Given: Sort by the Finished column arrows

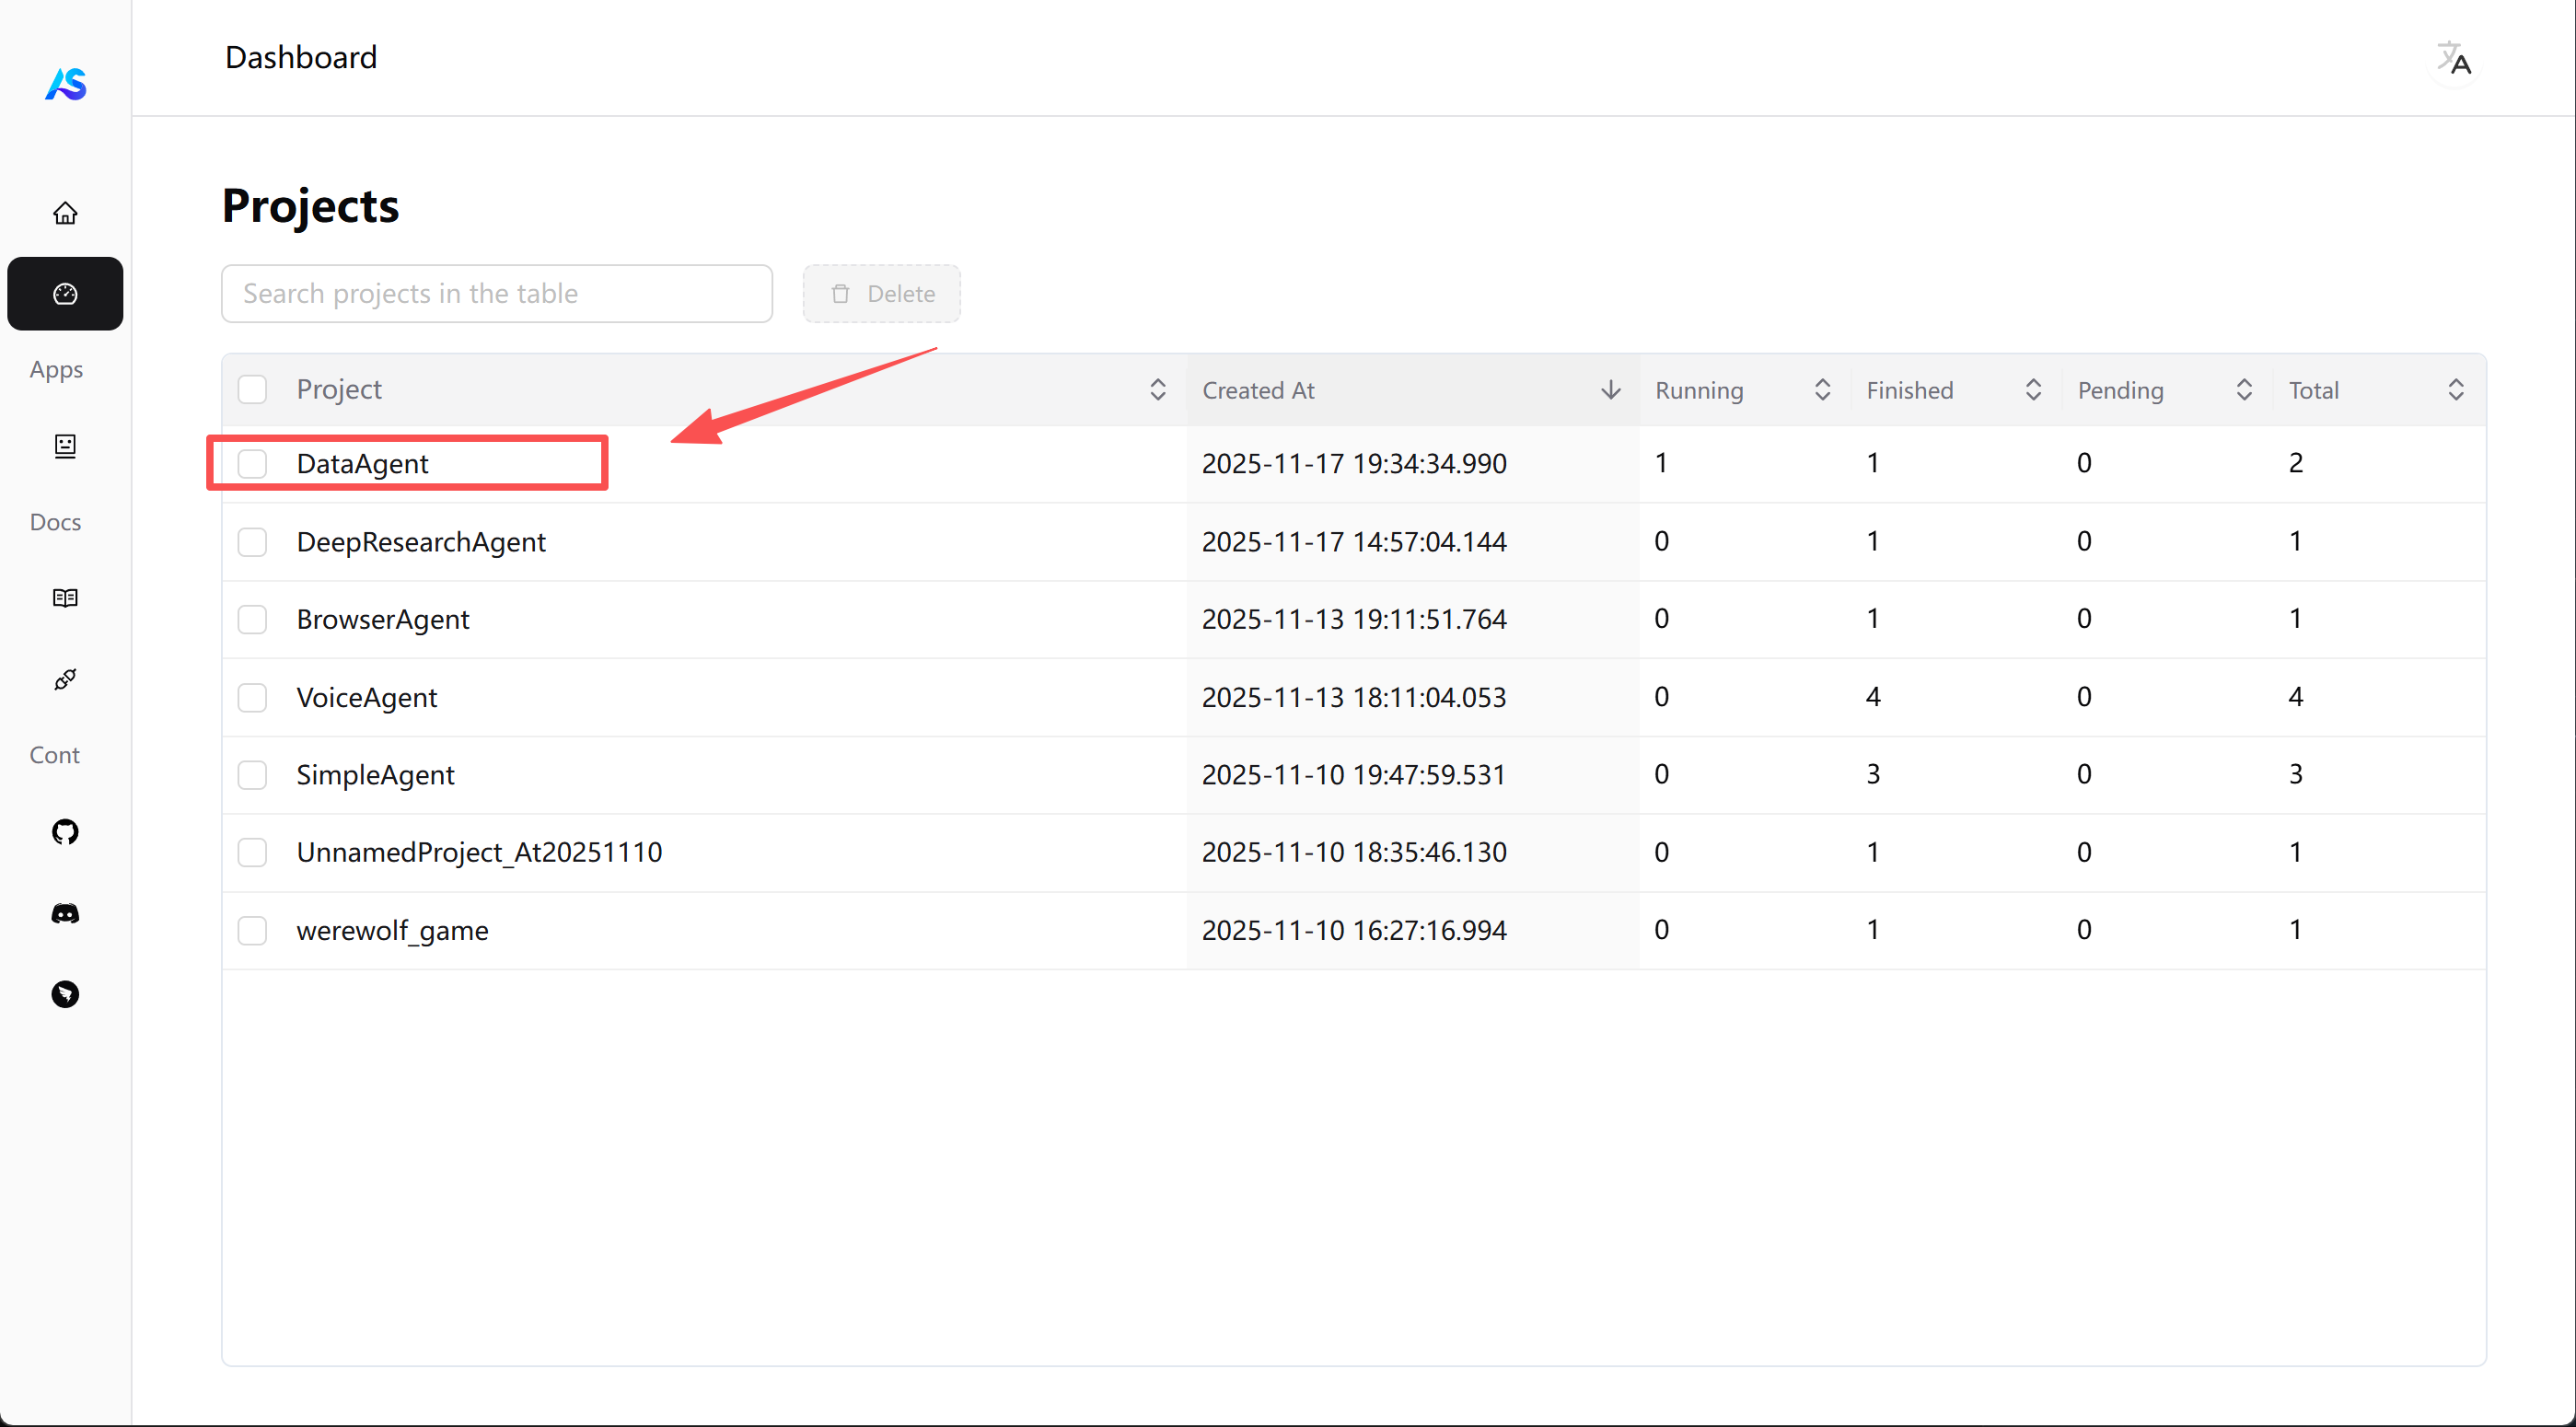Looking at the screenshot, I should 2033,390.
